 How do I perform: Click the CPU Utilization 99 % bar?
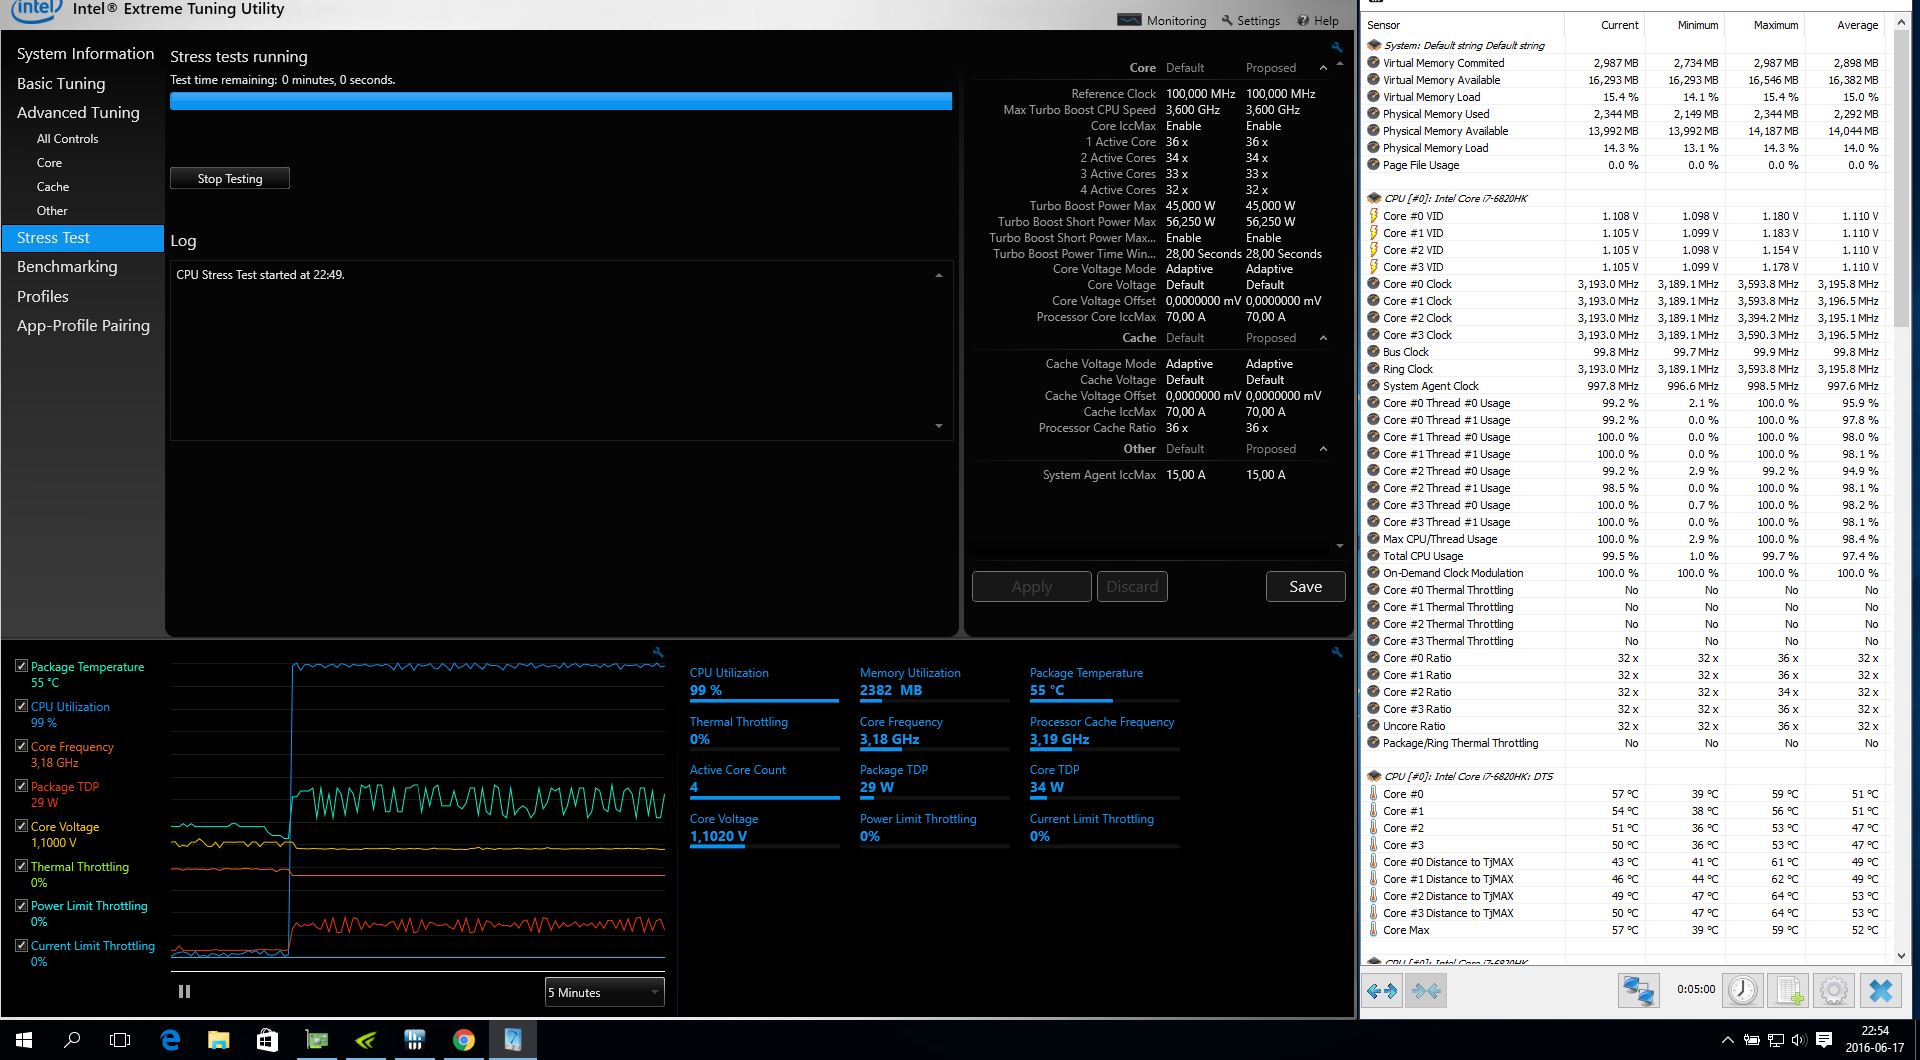pos(764,700)
